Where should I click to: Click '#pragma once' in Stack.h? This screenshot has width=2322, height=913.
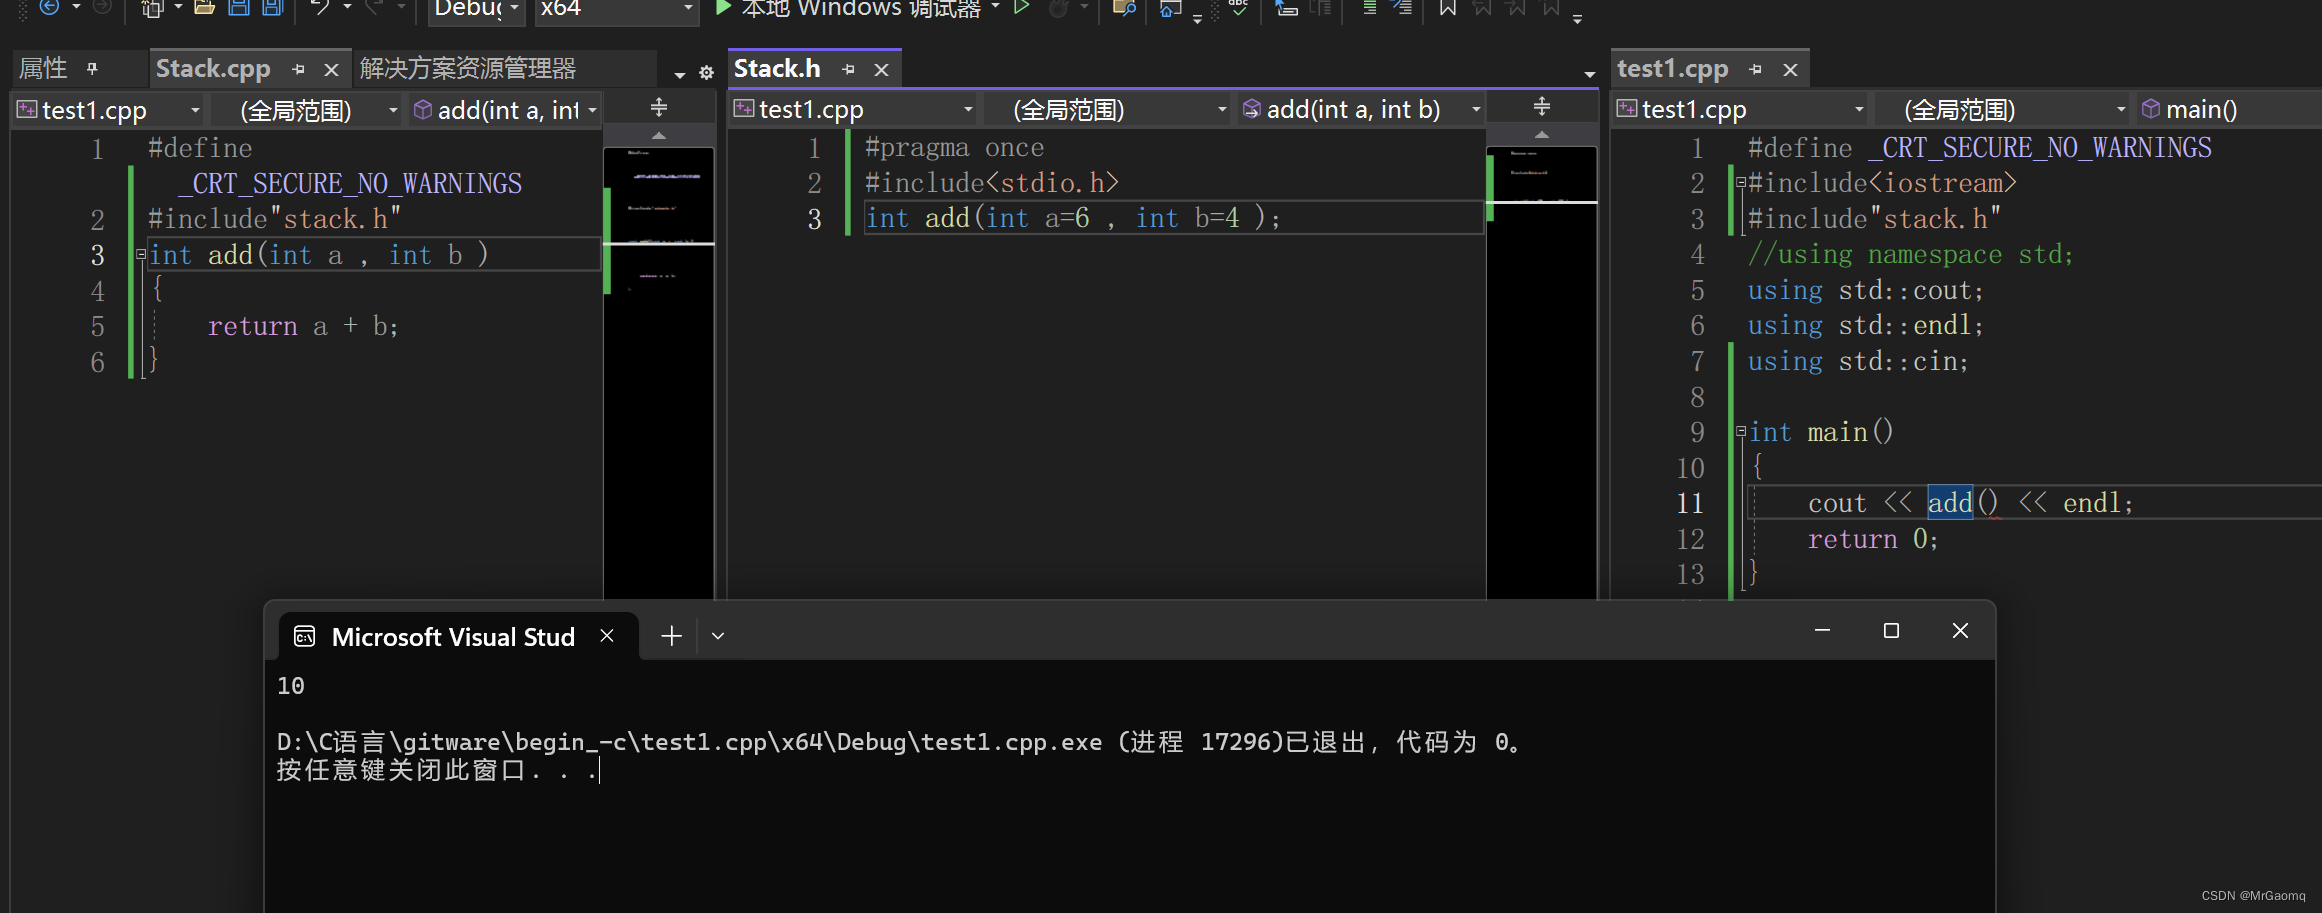point(954,148)
